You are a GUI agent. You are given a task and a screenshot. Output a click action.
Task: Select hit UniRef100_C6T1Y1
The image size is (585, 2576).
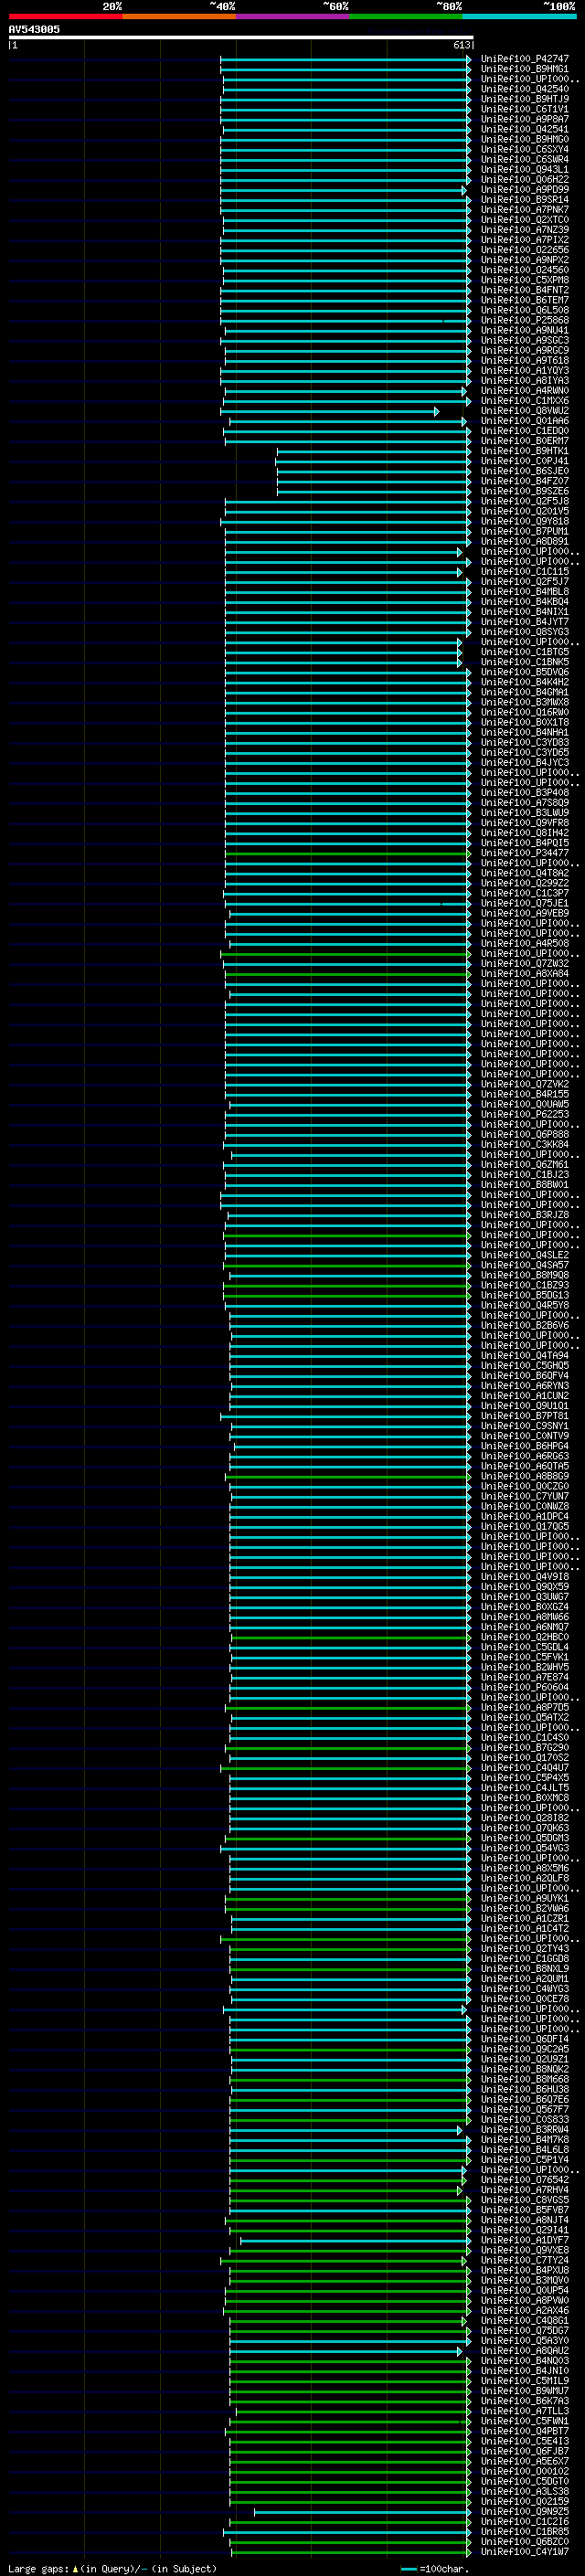[525, 109]
